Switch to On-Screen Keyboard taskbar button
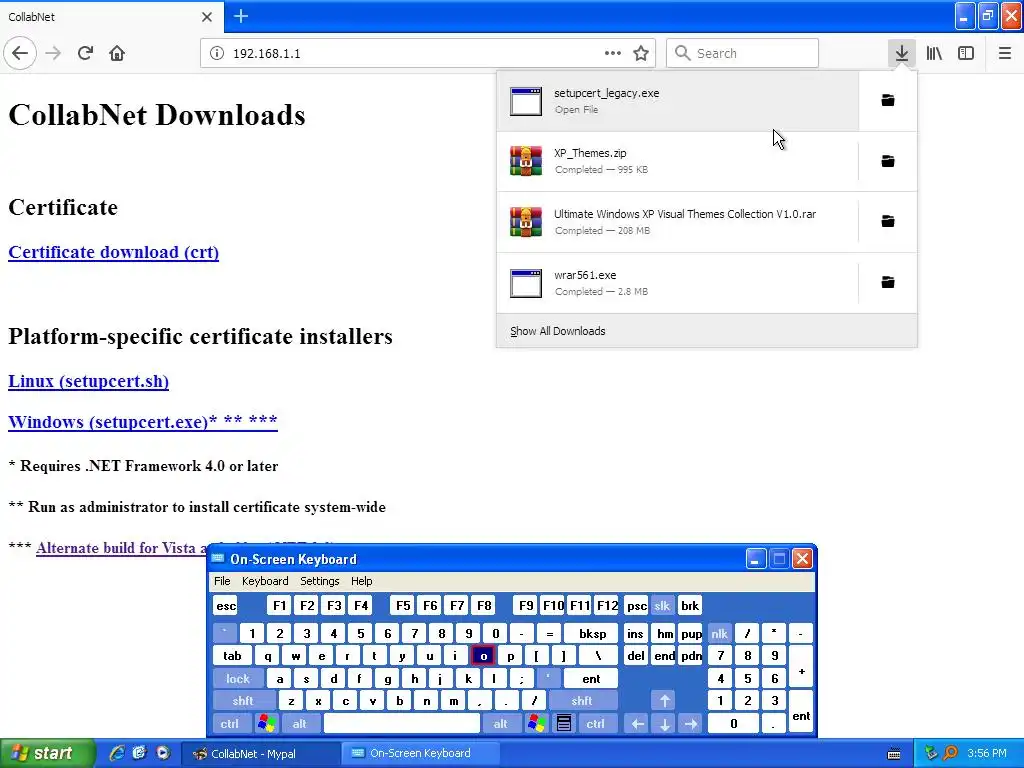 point(419,754)
